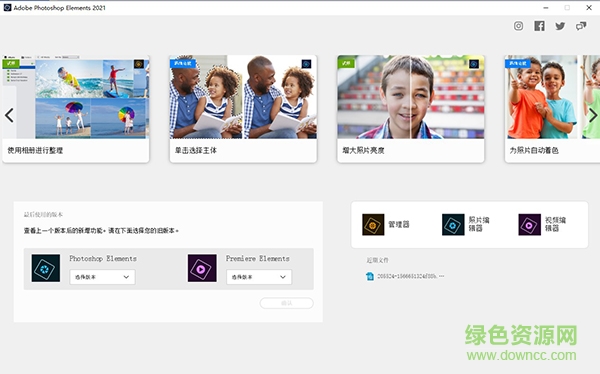
Task: Click the 使用相册进行整理 card caption
Action: 35,150
